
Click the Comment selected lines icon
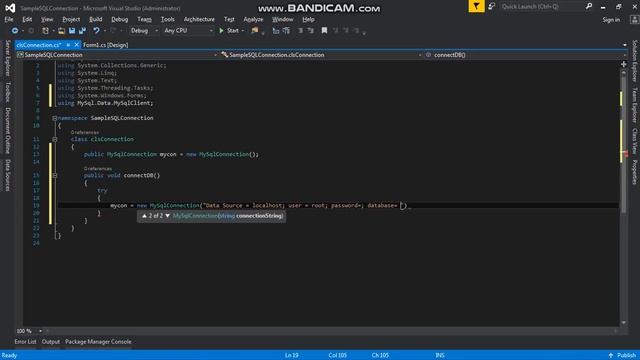tap(276, 31)
